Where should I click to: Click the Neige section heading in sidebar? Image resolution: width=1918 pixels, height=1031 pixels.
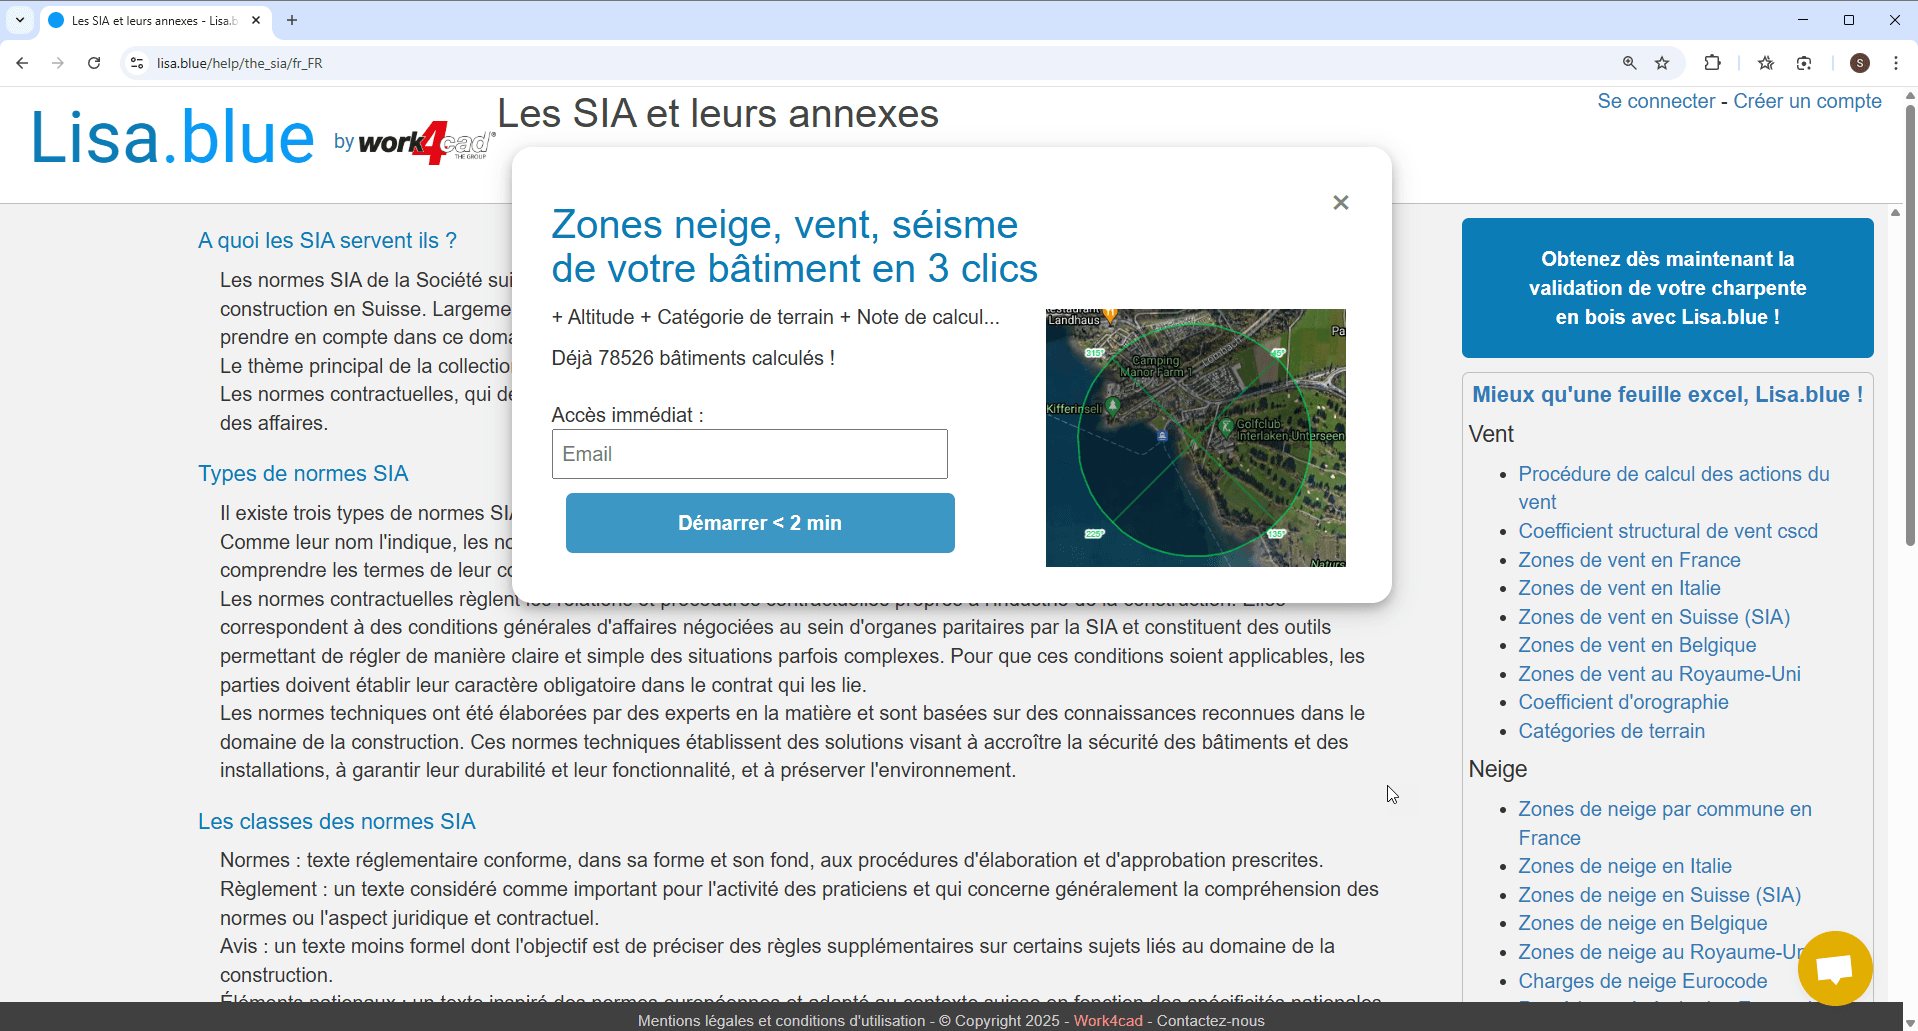[1497, 769]
